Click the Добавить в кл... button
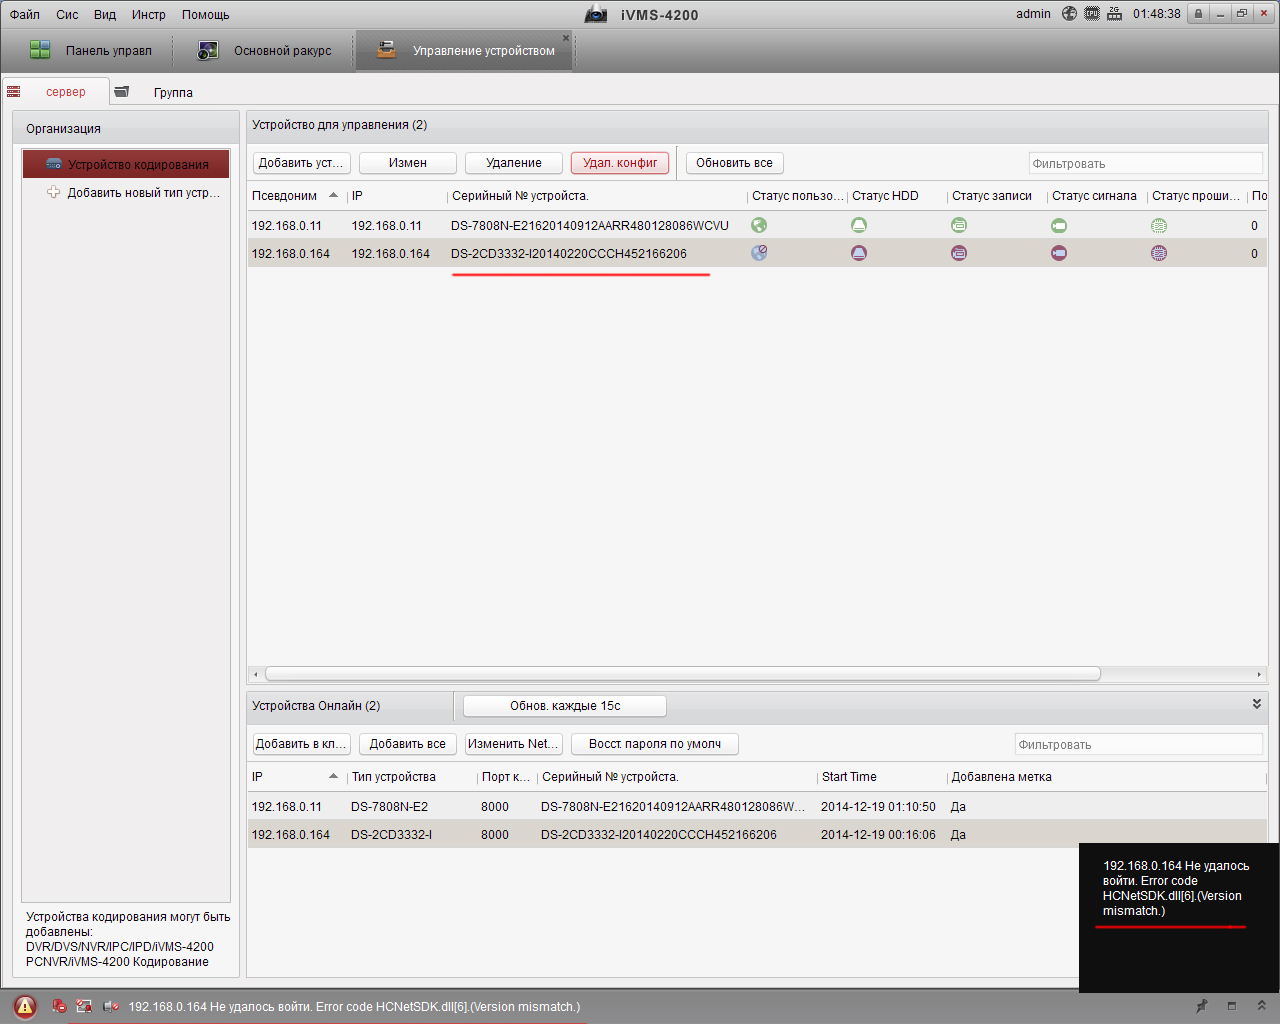The width and height of the screenshot is (1280, 1024). coord(301,744)
